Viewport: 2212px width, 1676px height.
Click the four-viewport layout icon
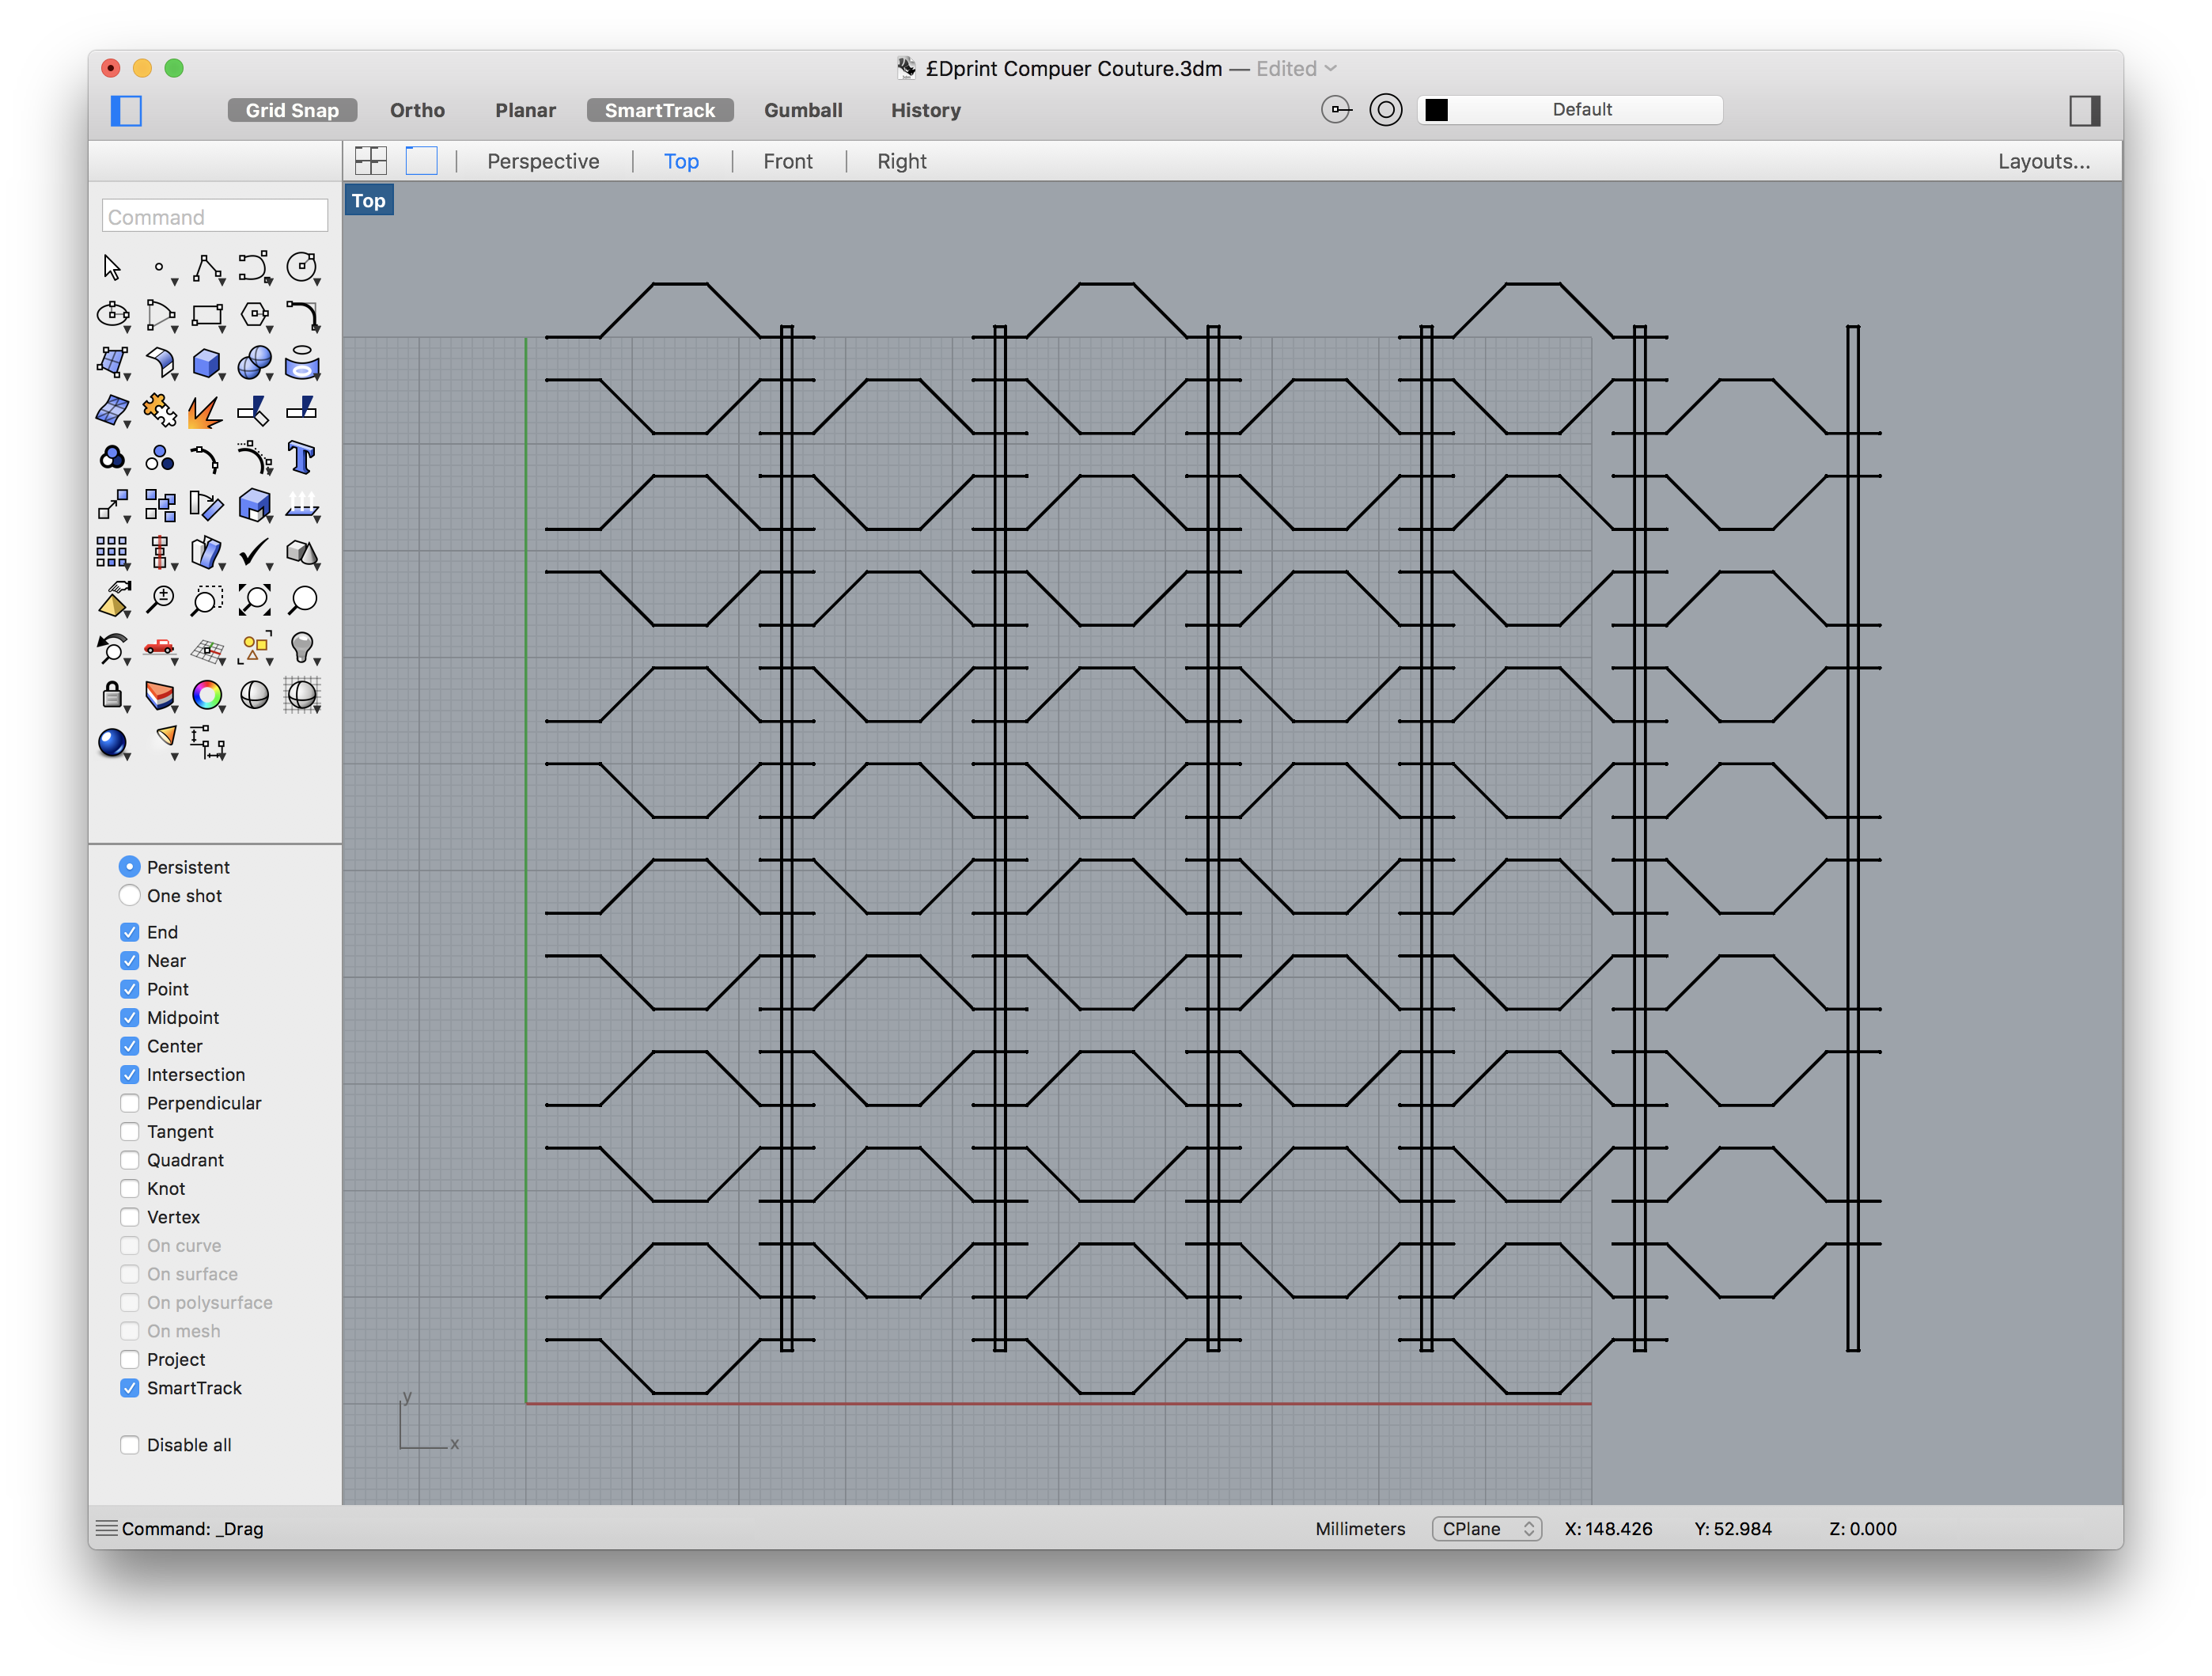click(x=371, y=161)
